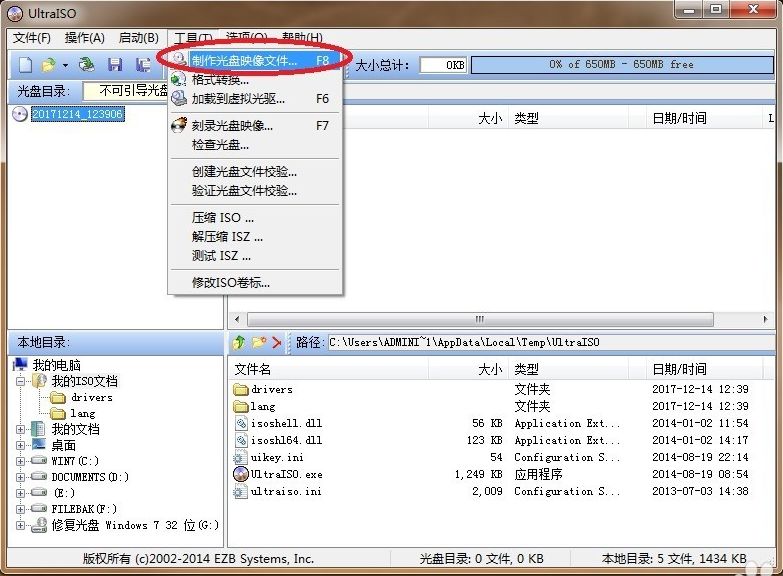Image resolution: width=783 pixels, height=576 pixels.
Task: Click the Save As toolbar icon
Action: [143, 64]
